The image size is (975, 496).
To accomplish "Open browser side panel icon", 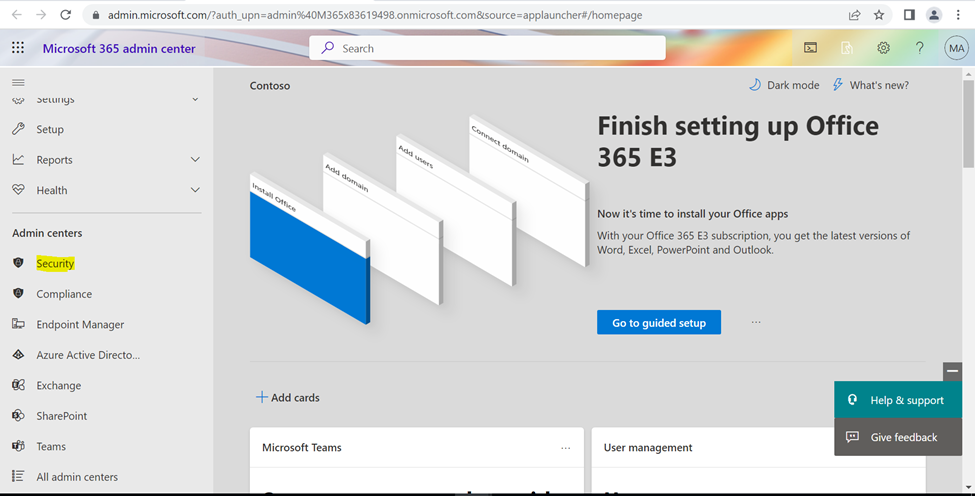I will point(909,14).
